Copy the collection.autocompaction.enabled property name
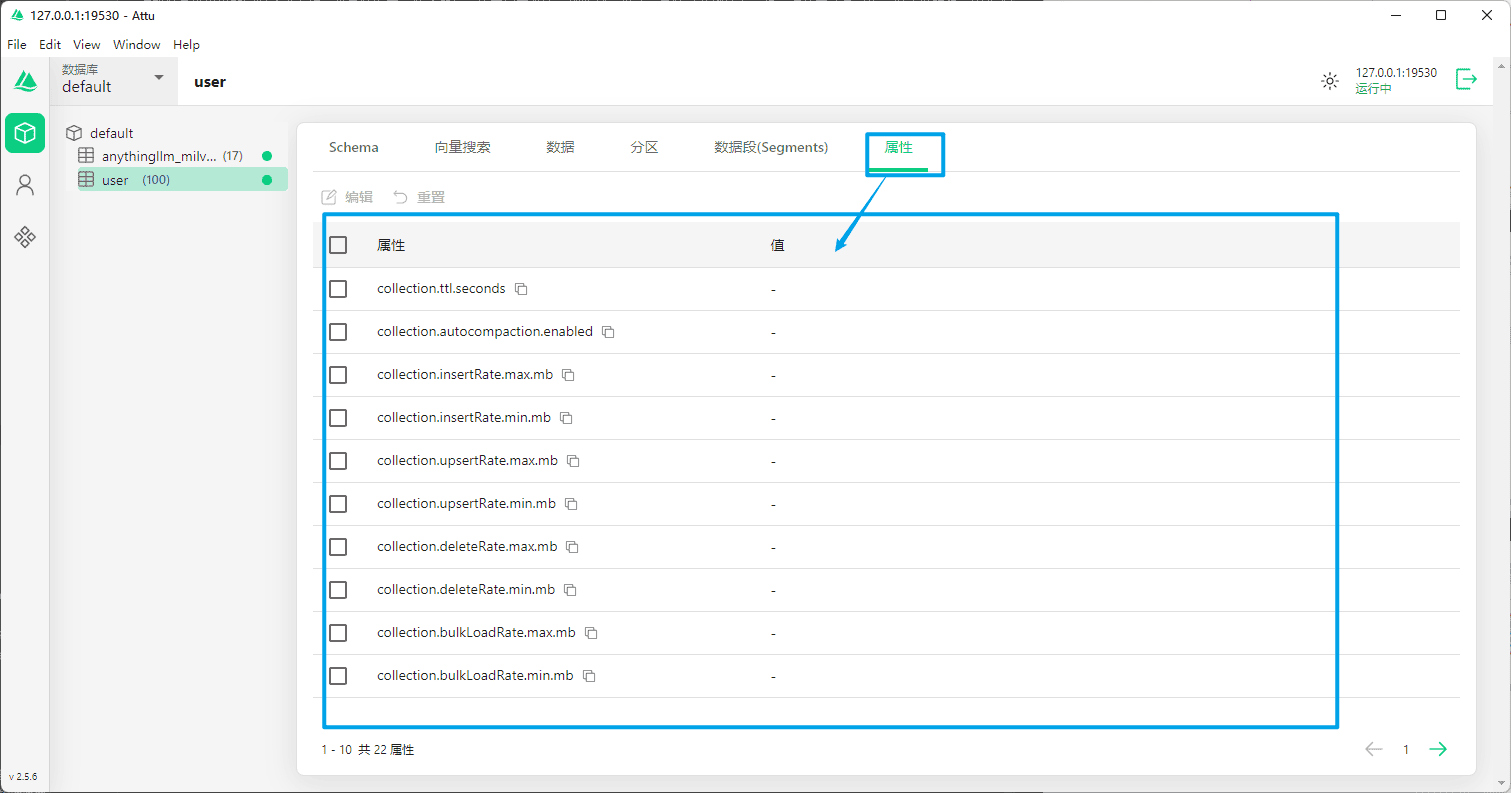This screenshot has width=1511, height=793. 608,332
